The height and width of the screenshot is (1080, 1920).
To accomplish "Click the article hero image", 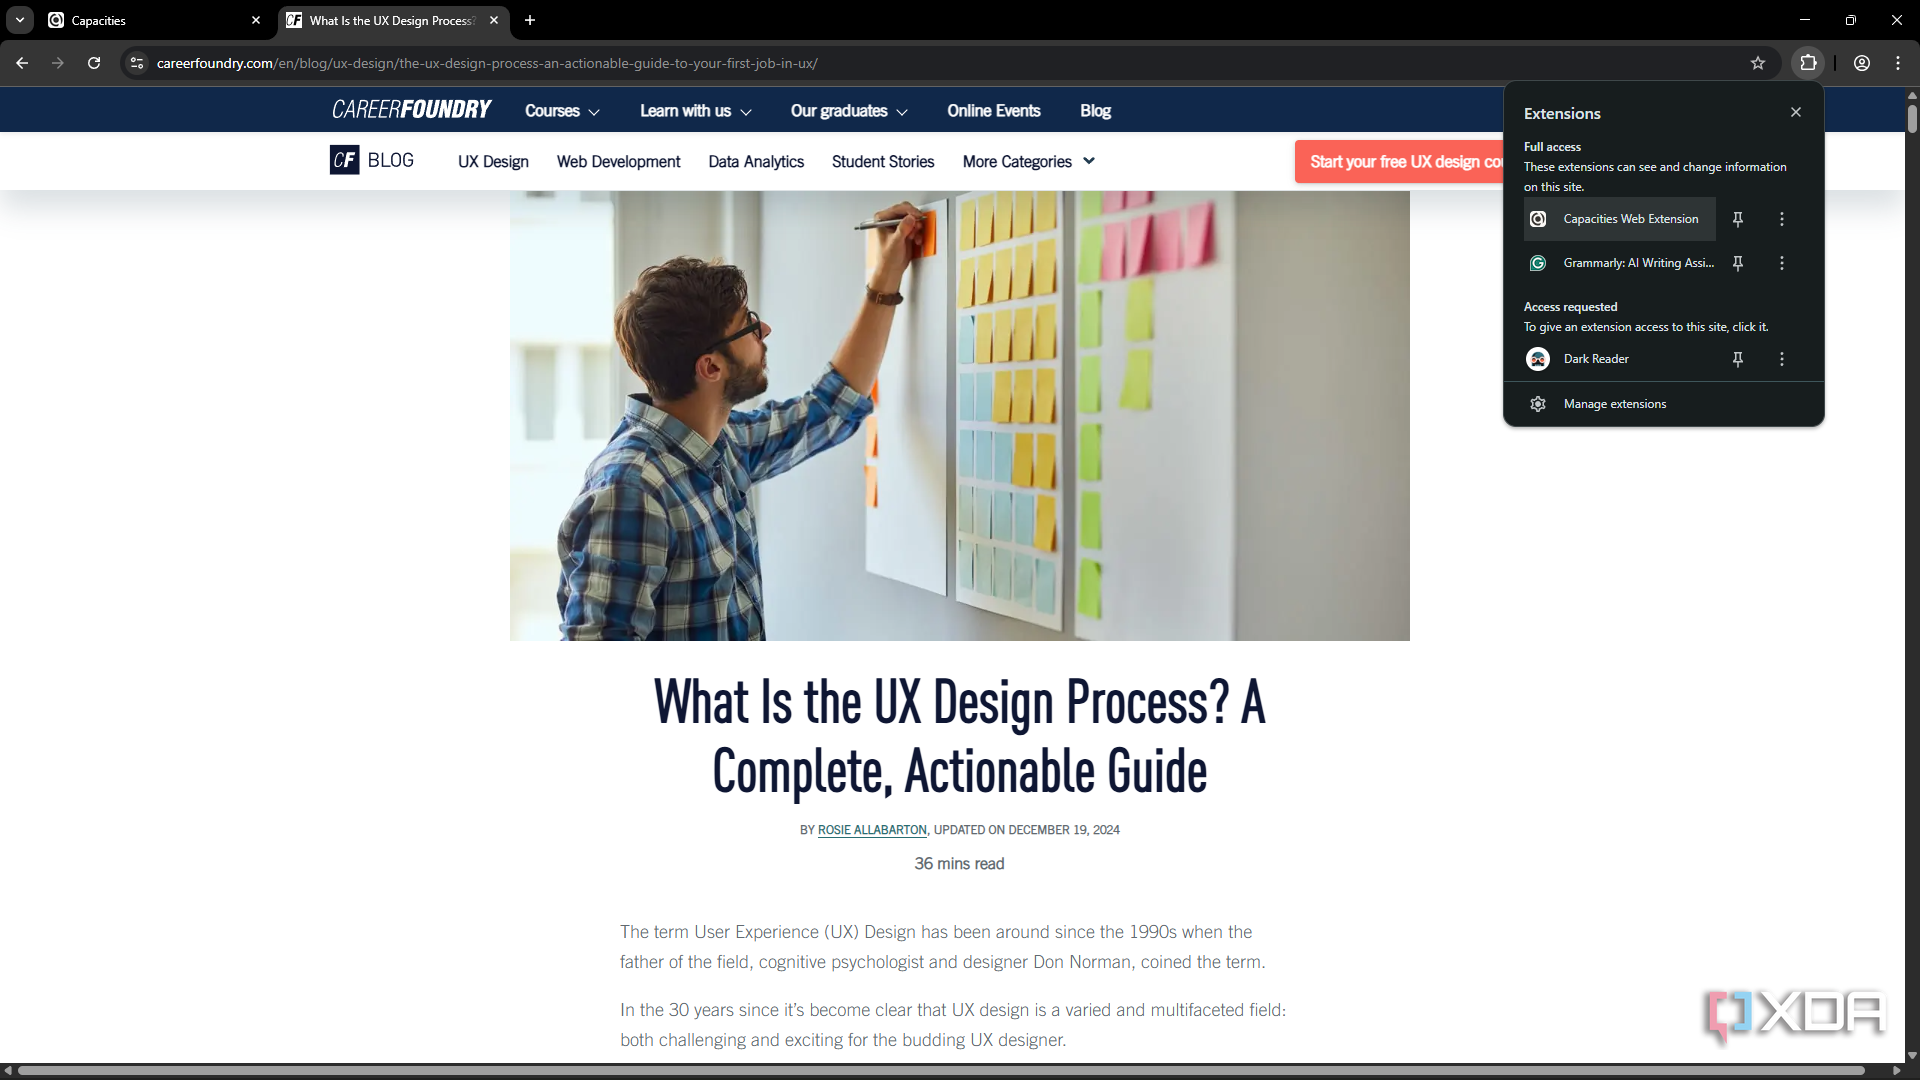I will pos(960,416).
